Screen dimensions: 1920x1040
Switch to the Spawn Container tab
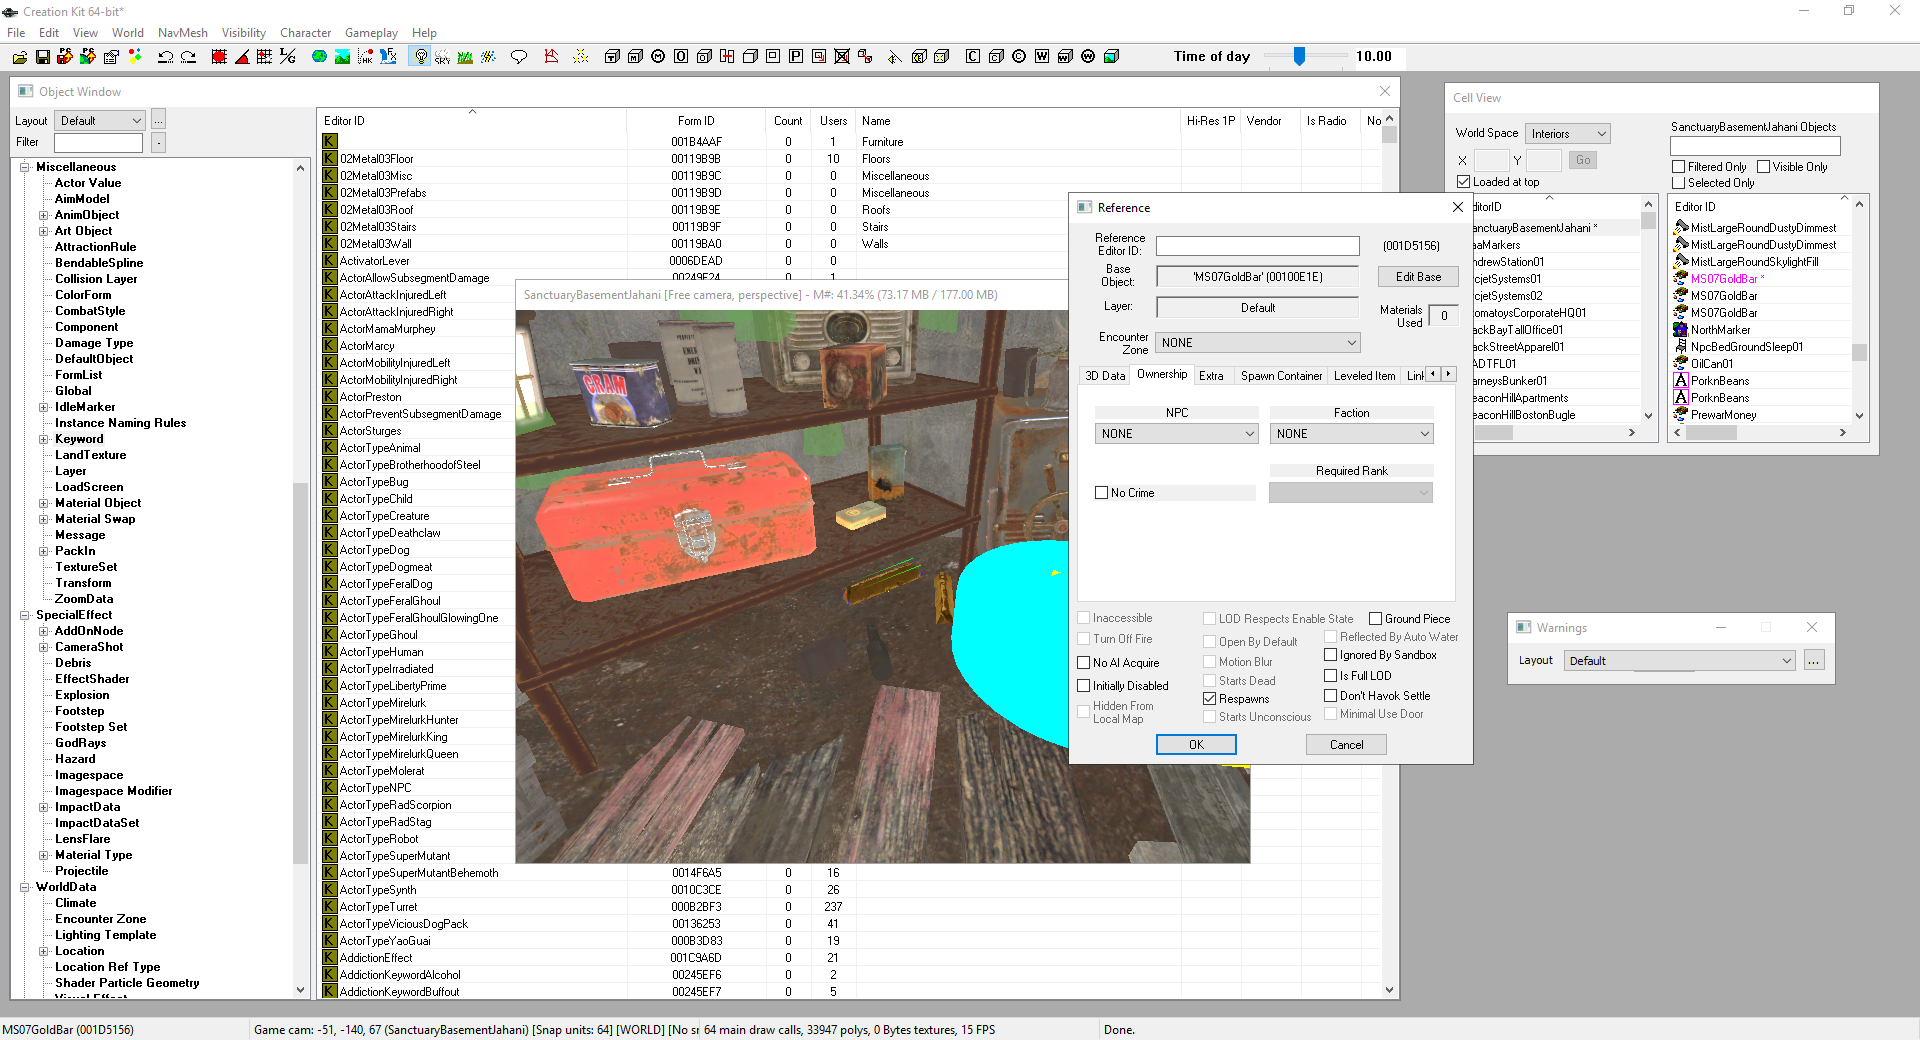coord(1281,376)
